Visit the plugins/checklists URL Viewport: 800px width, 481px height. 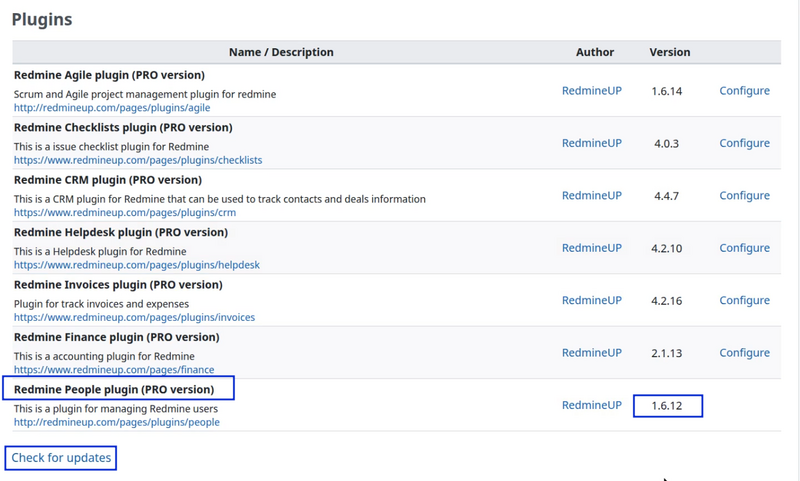138,160
